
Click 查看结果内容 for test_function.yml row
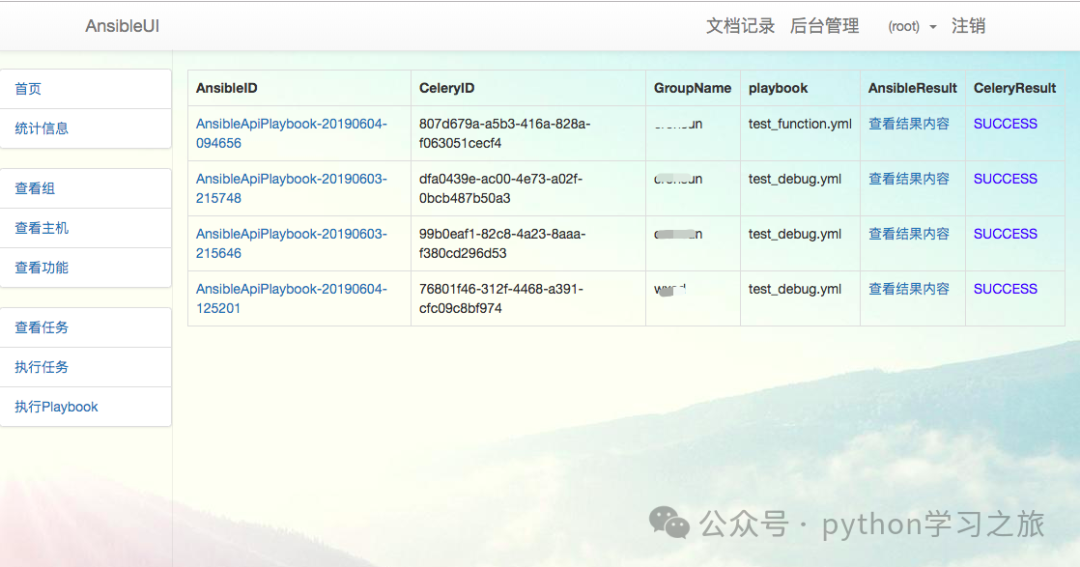click(908, 124)
